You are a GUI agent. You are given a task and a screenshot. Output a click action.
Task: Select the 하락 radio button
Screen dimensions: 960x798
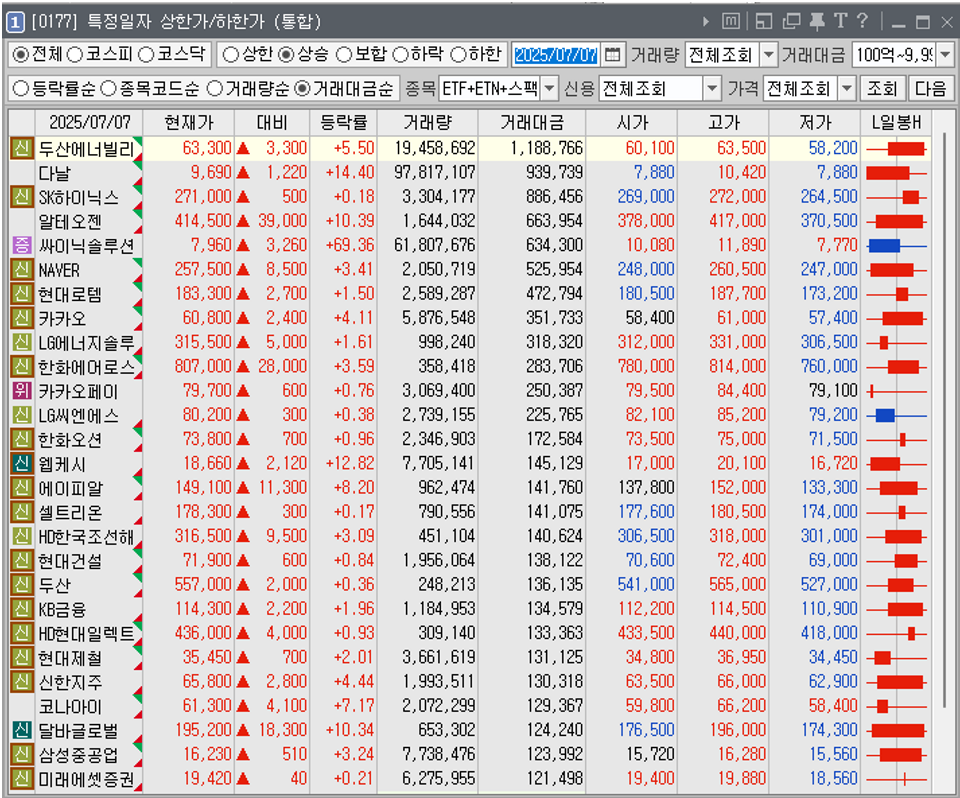click(400, 55)
